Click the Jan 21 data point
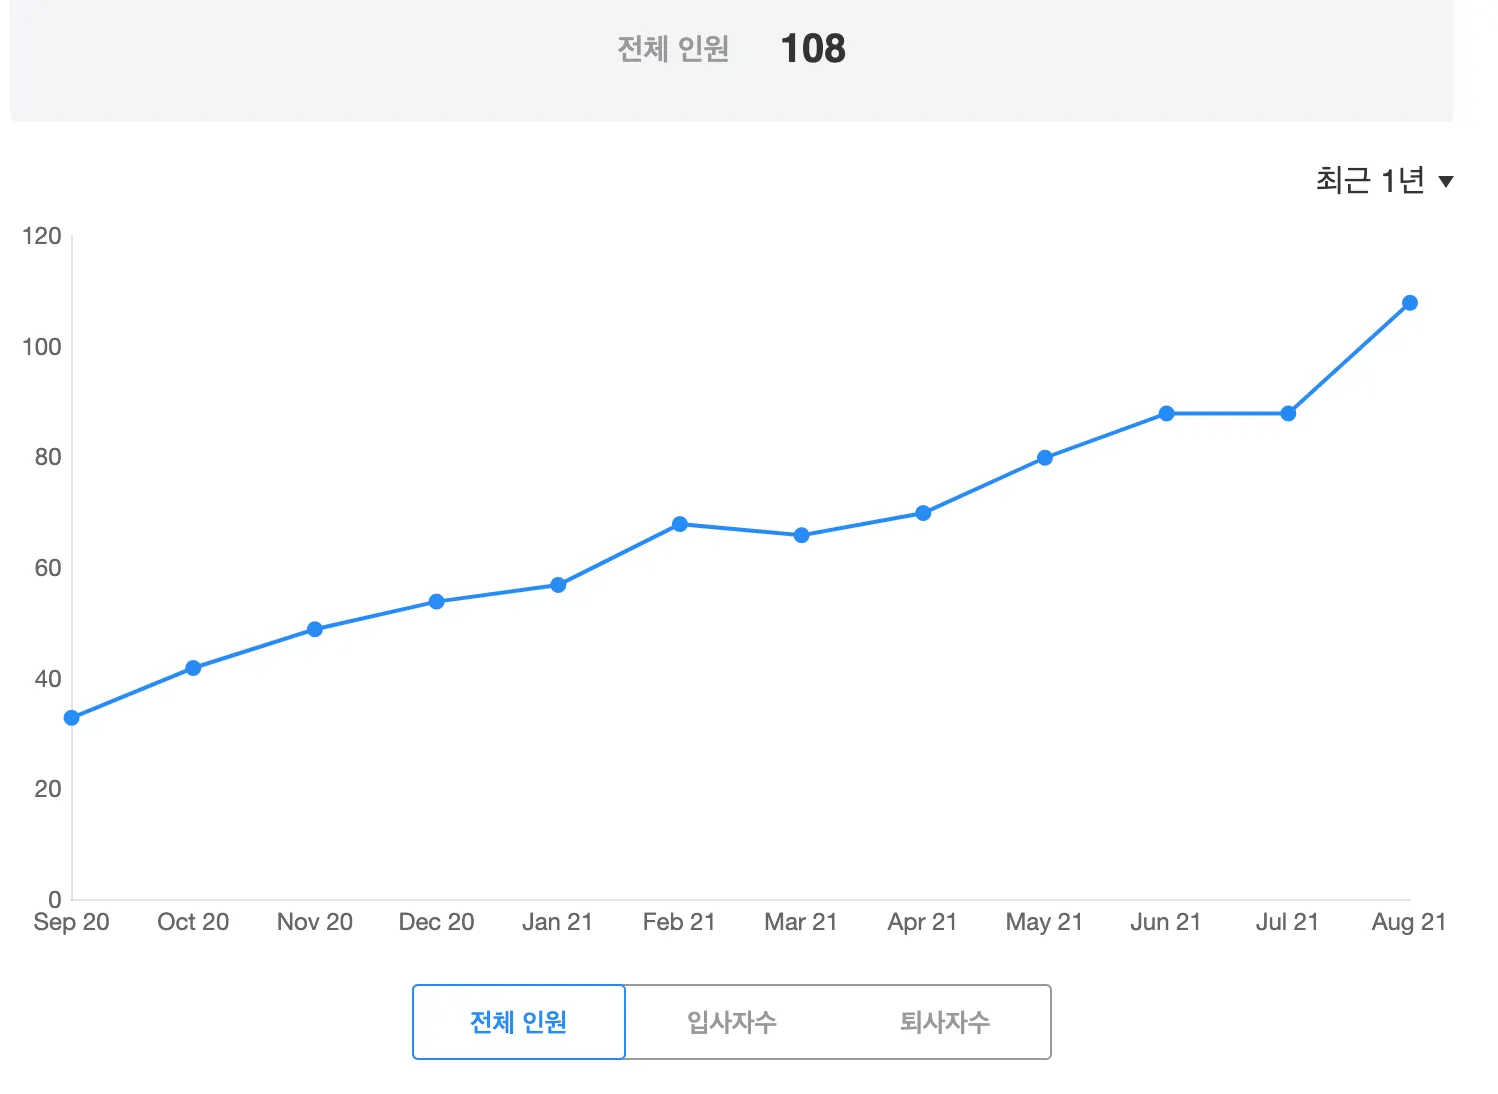Image resolution: width=1498 pixels, height=1094 pixels. tap(558, 585)
